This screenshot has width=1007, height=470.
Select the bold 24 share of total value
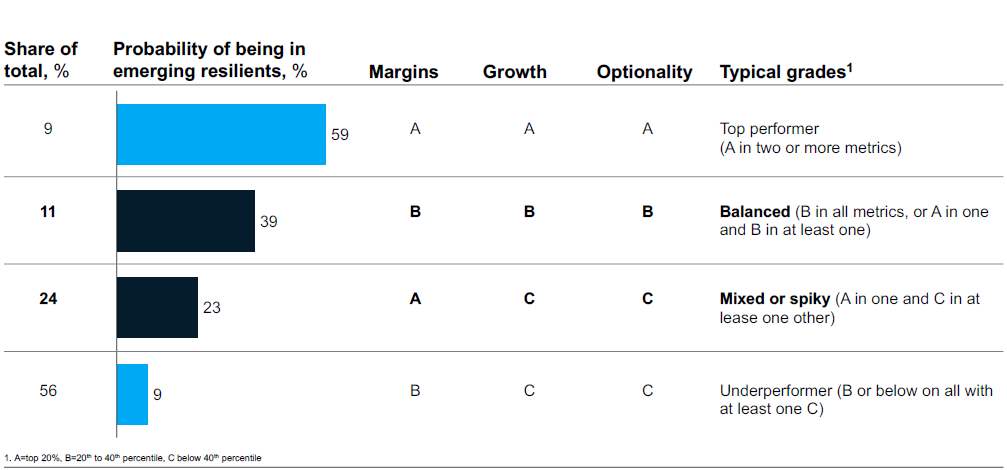coord(48,299)
